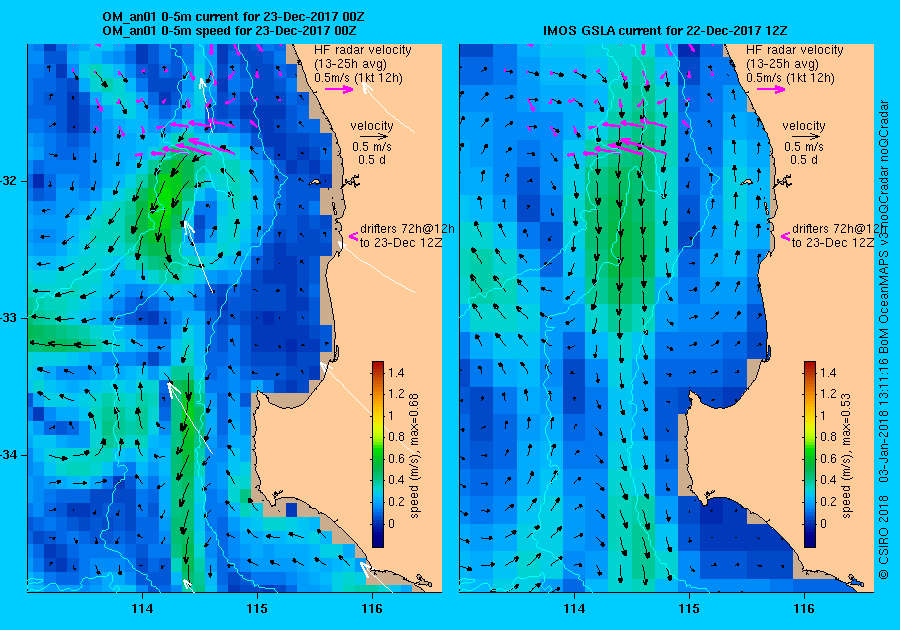Click the "speed (m/s), max=0.53" label
The image size is (900, 630).
[x=846, y=456]
